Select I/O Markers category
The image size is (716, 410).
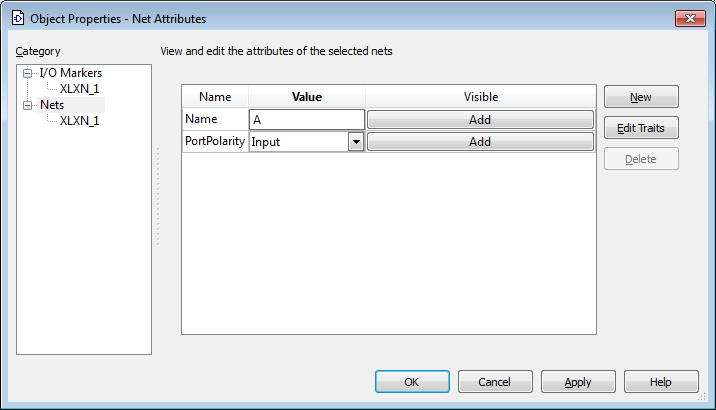pyautogui.click(x=70, y=73)
